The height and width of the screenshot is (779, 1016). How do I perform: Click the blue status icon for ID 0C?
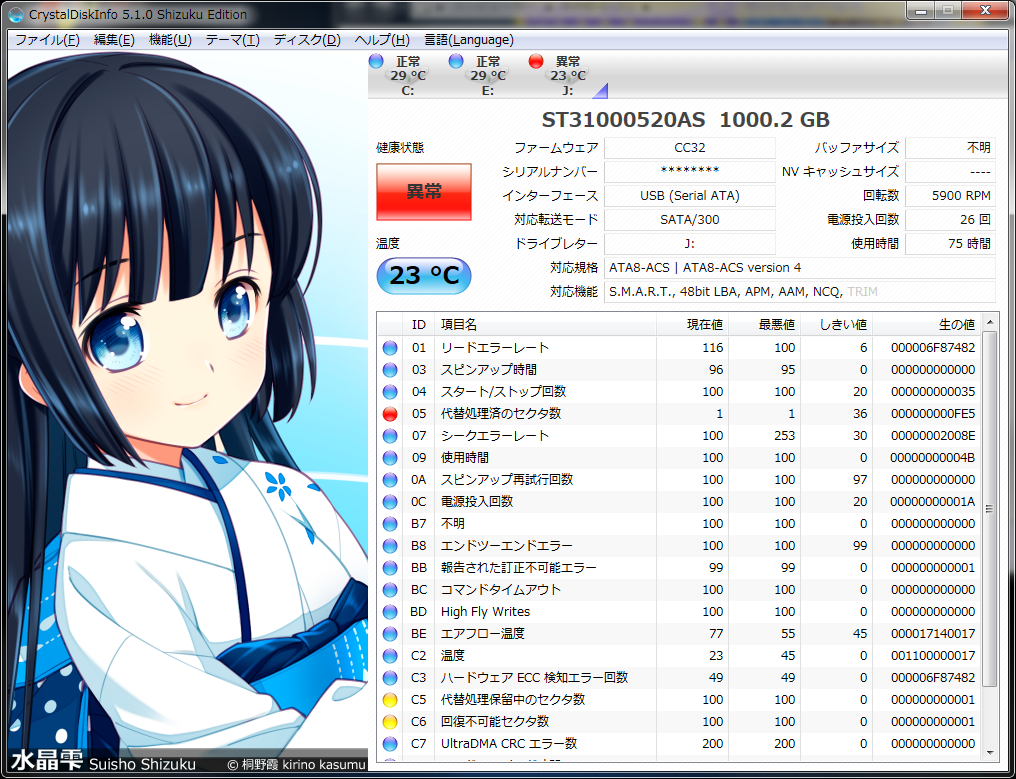(x=390, y=502)
